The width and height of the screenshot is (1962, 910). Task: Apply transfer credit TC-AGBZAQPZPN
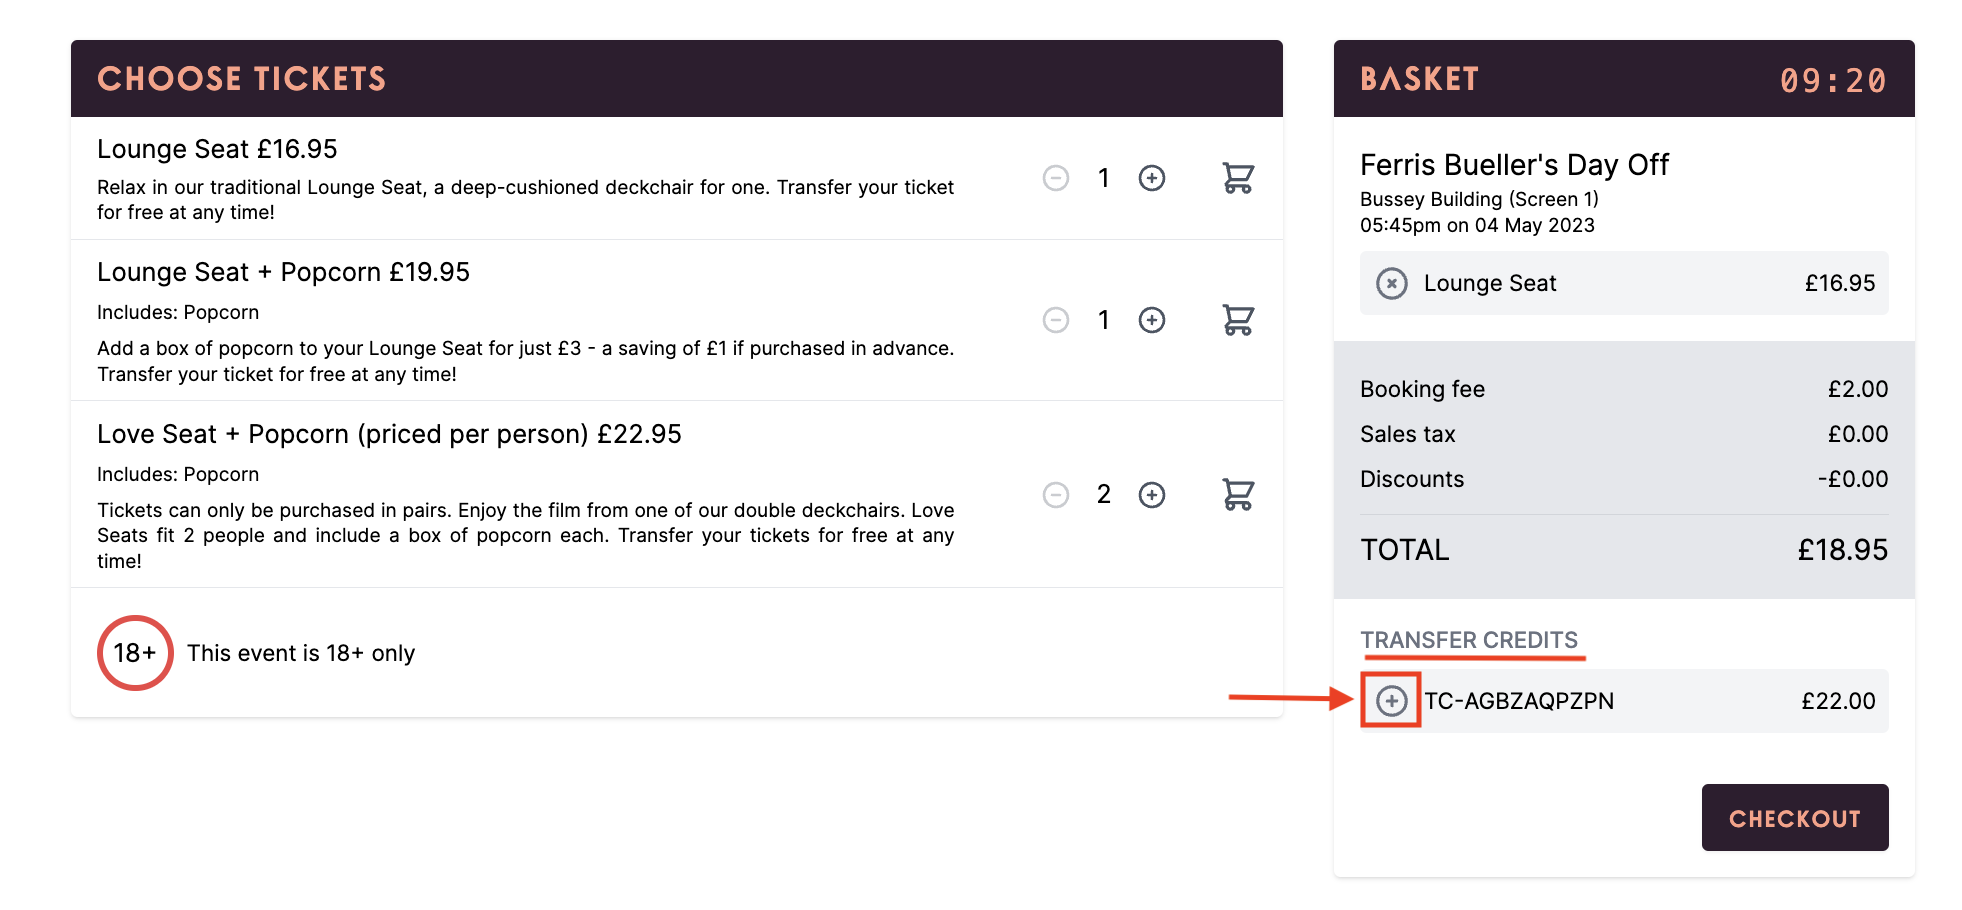(x=1391, y=701)
